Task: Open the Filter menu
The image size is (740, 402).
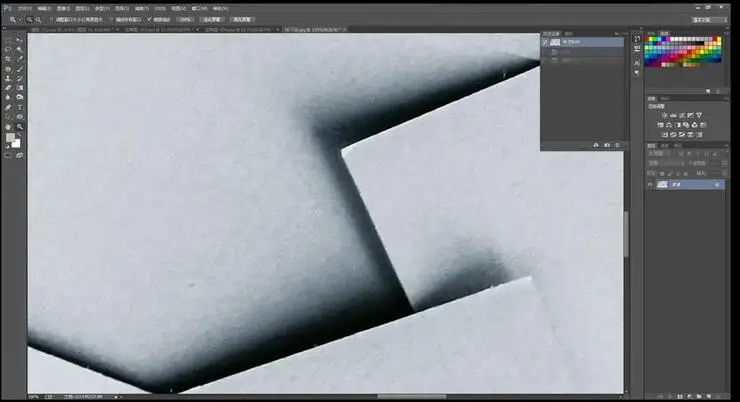Action: tap(141, 8)
